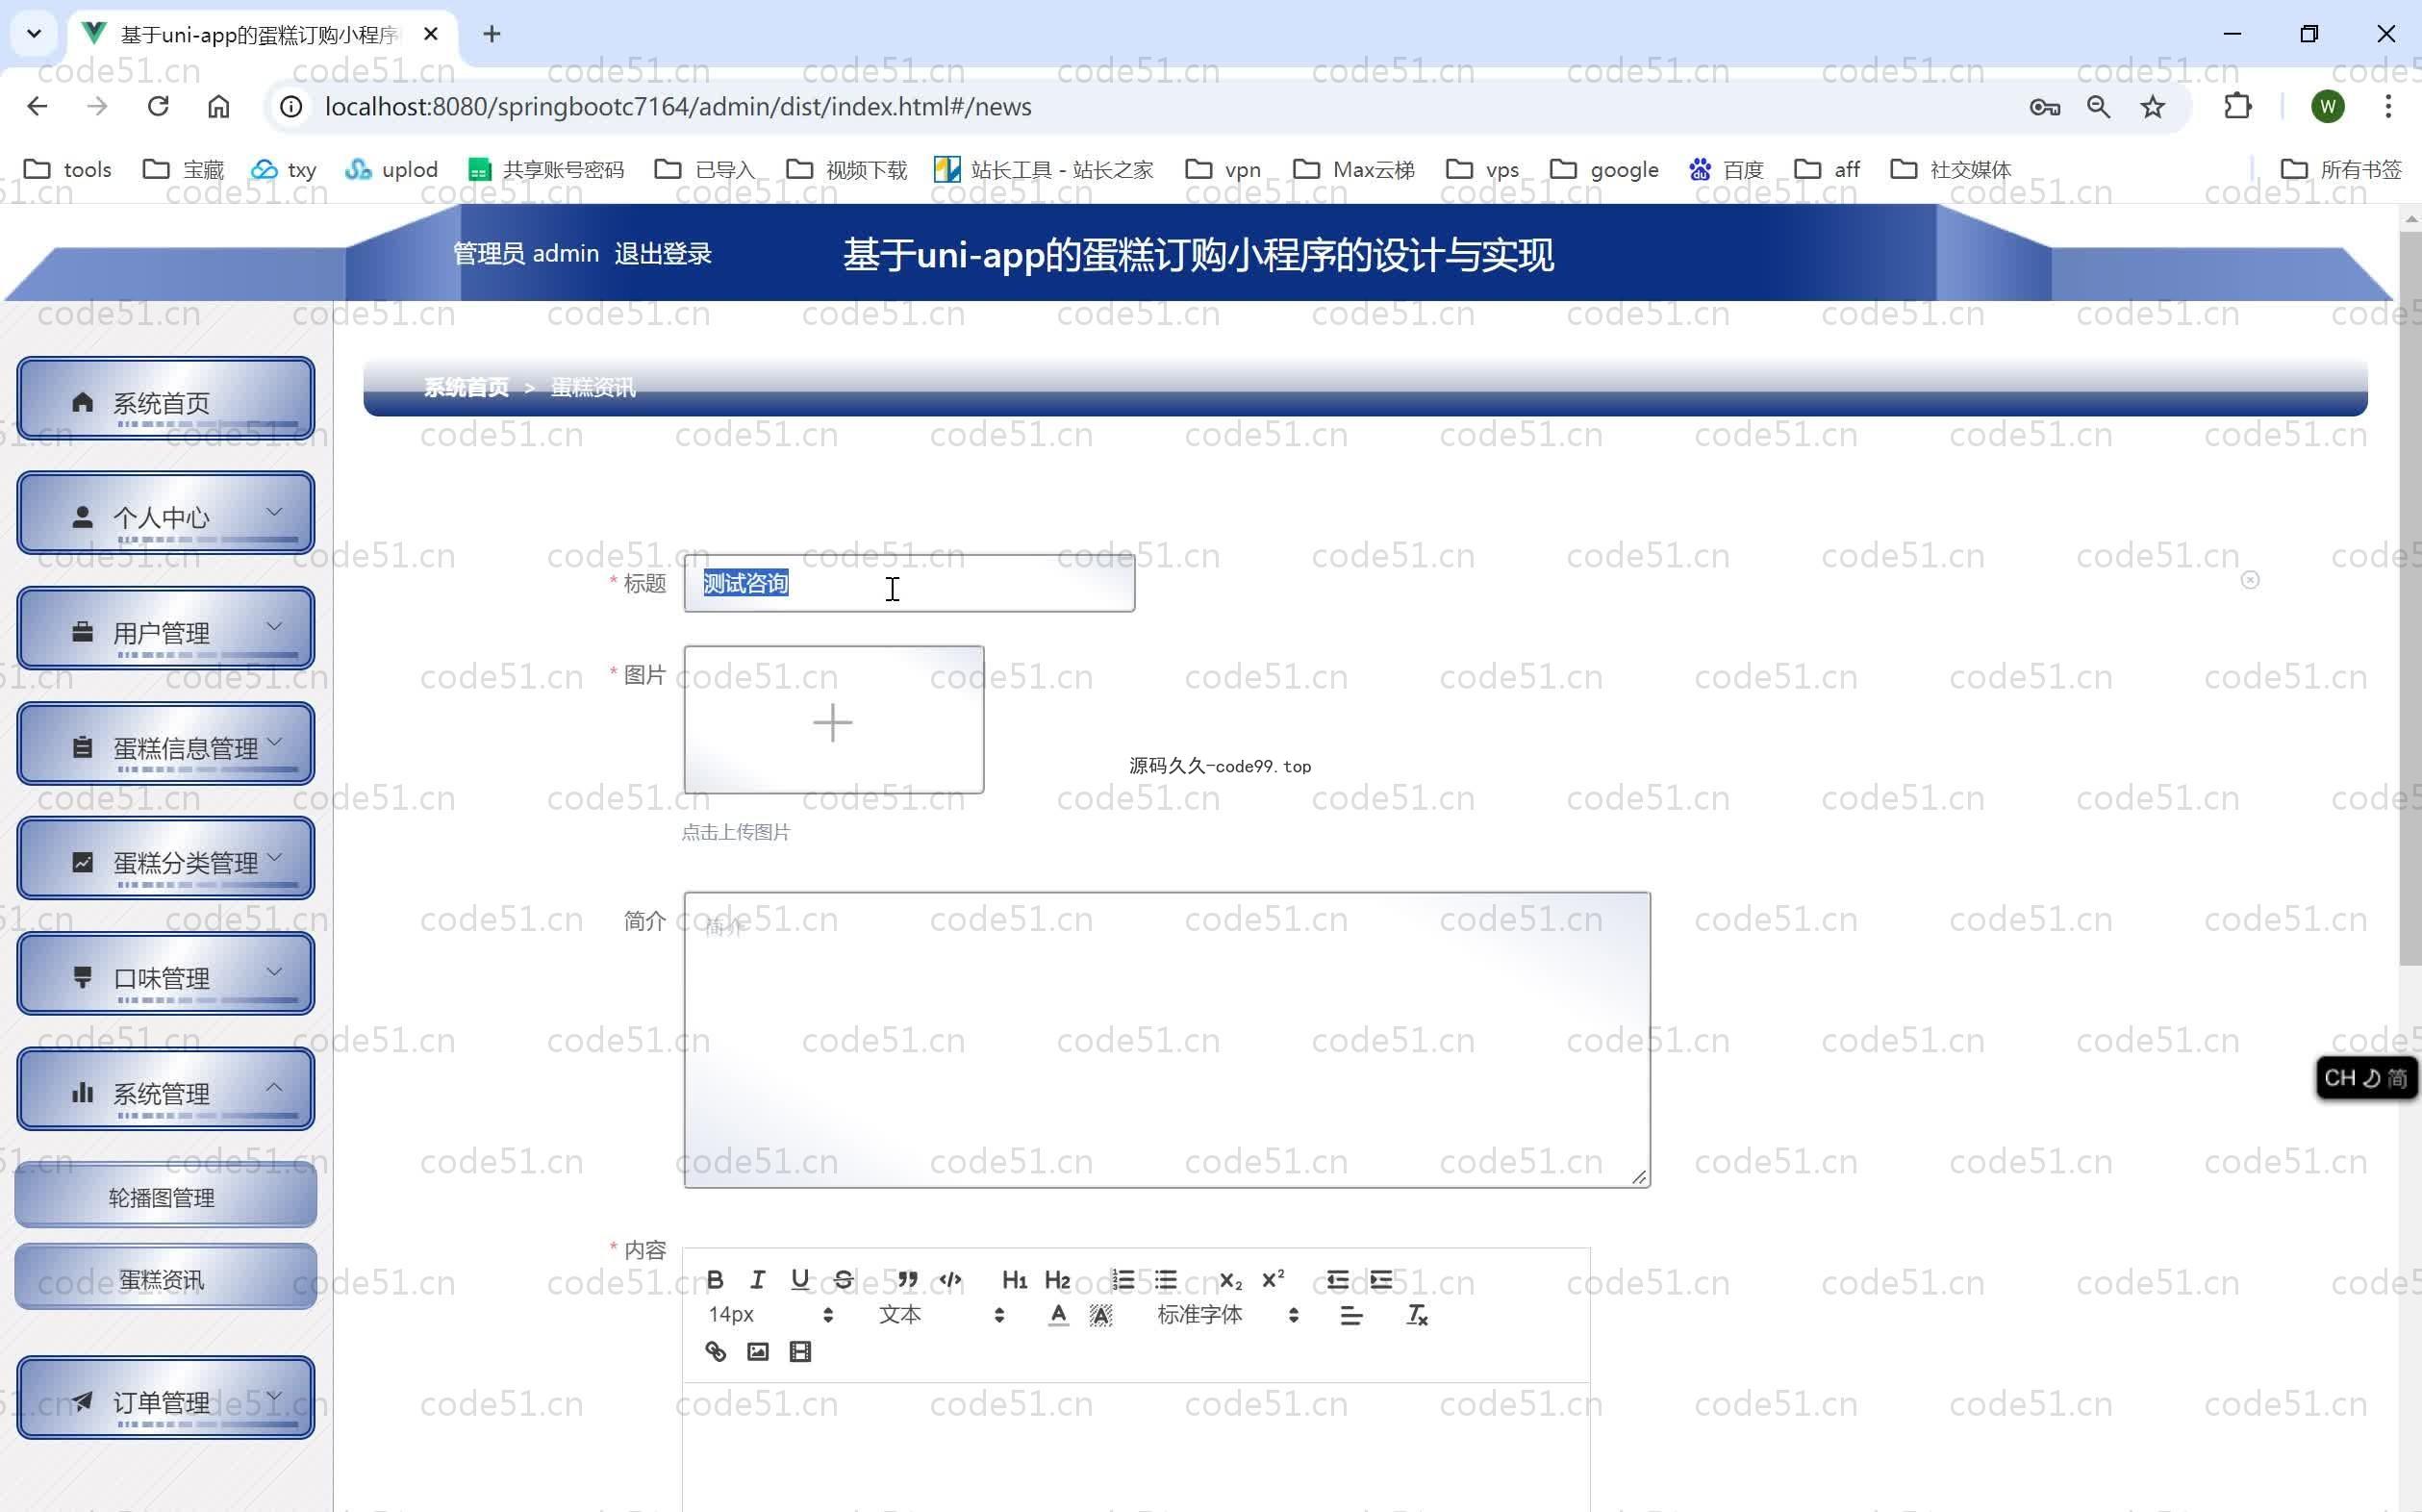The width and height of the screenshot is (2422, 1512).
Task: Click the small circled-x icon at right
Action: [x=2250, y=580]
